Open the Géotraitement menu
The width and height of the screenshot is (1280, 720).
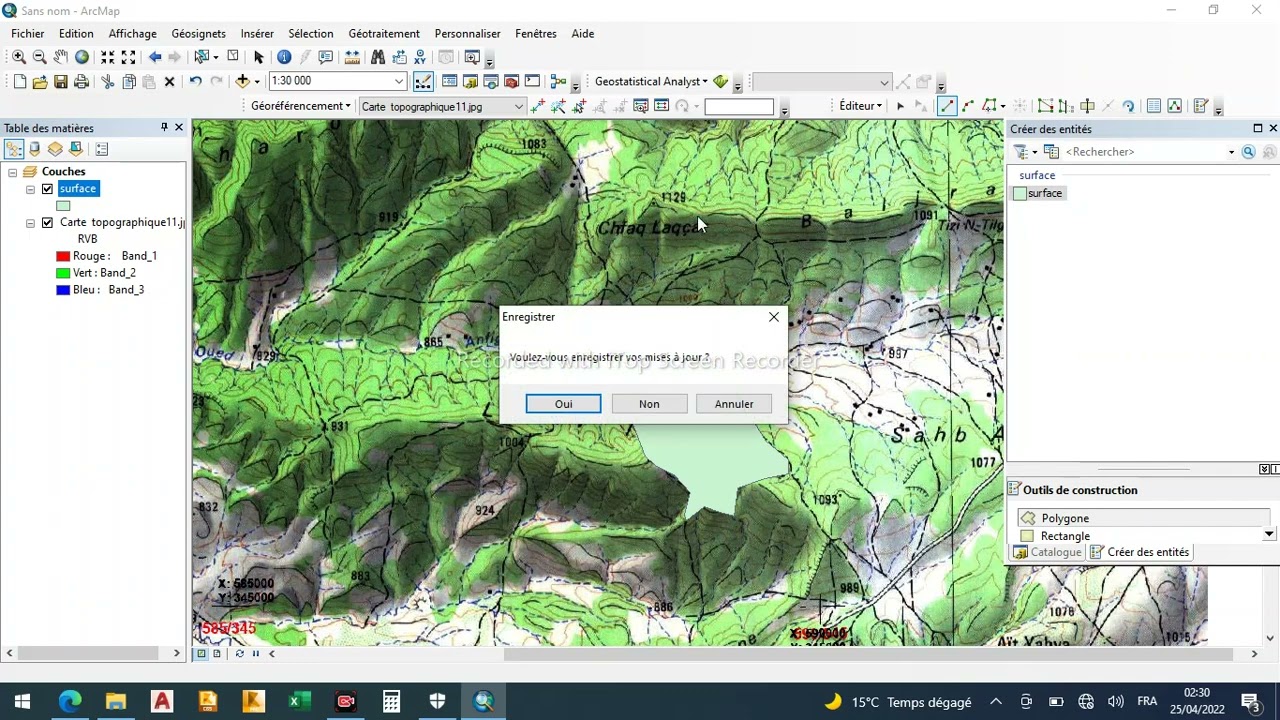click(384, 33)
